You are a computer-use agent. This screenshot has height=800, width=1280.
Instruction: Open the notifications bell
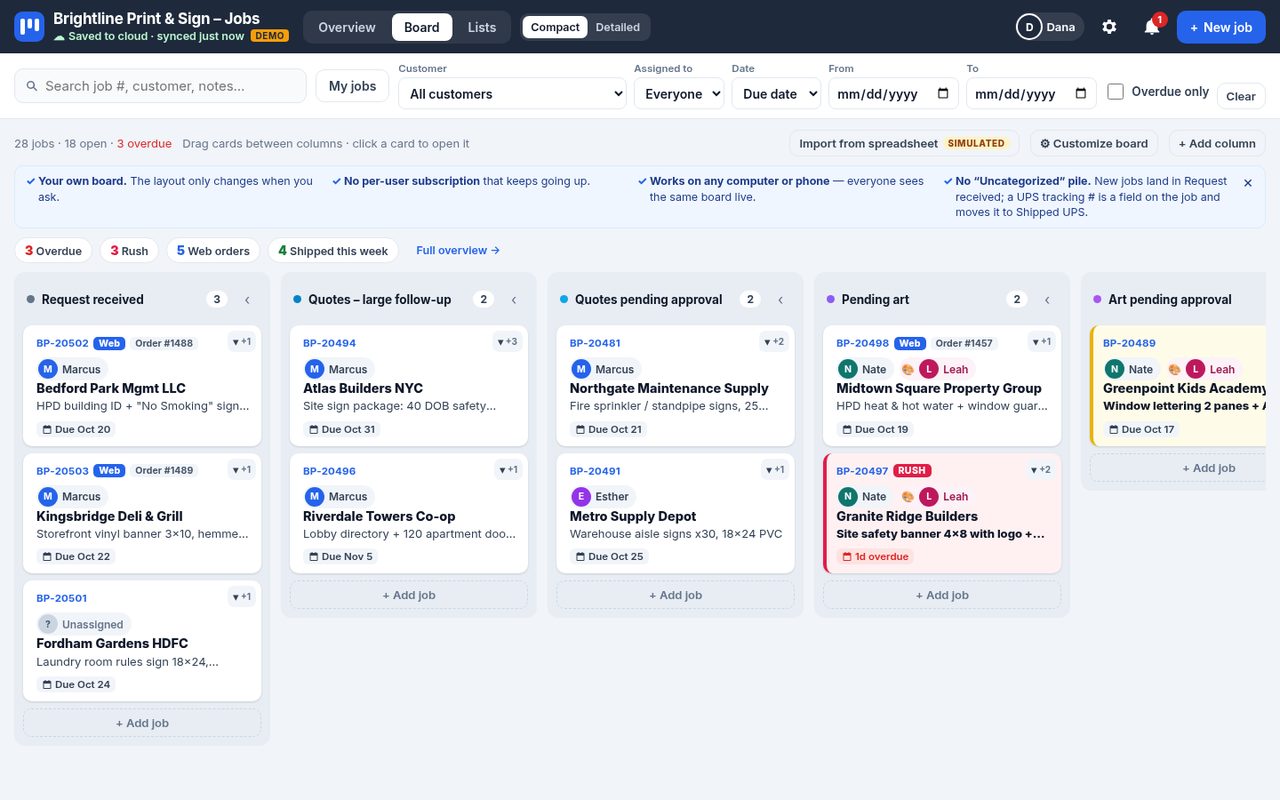pos(1152,27)
